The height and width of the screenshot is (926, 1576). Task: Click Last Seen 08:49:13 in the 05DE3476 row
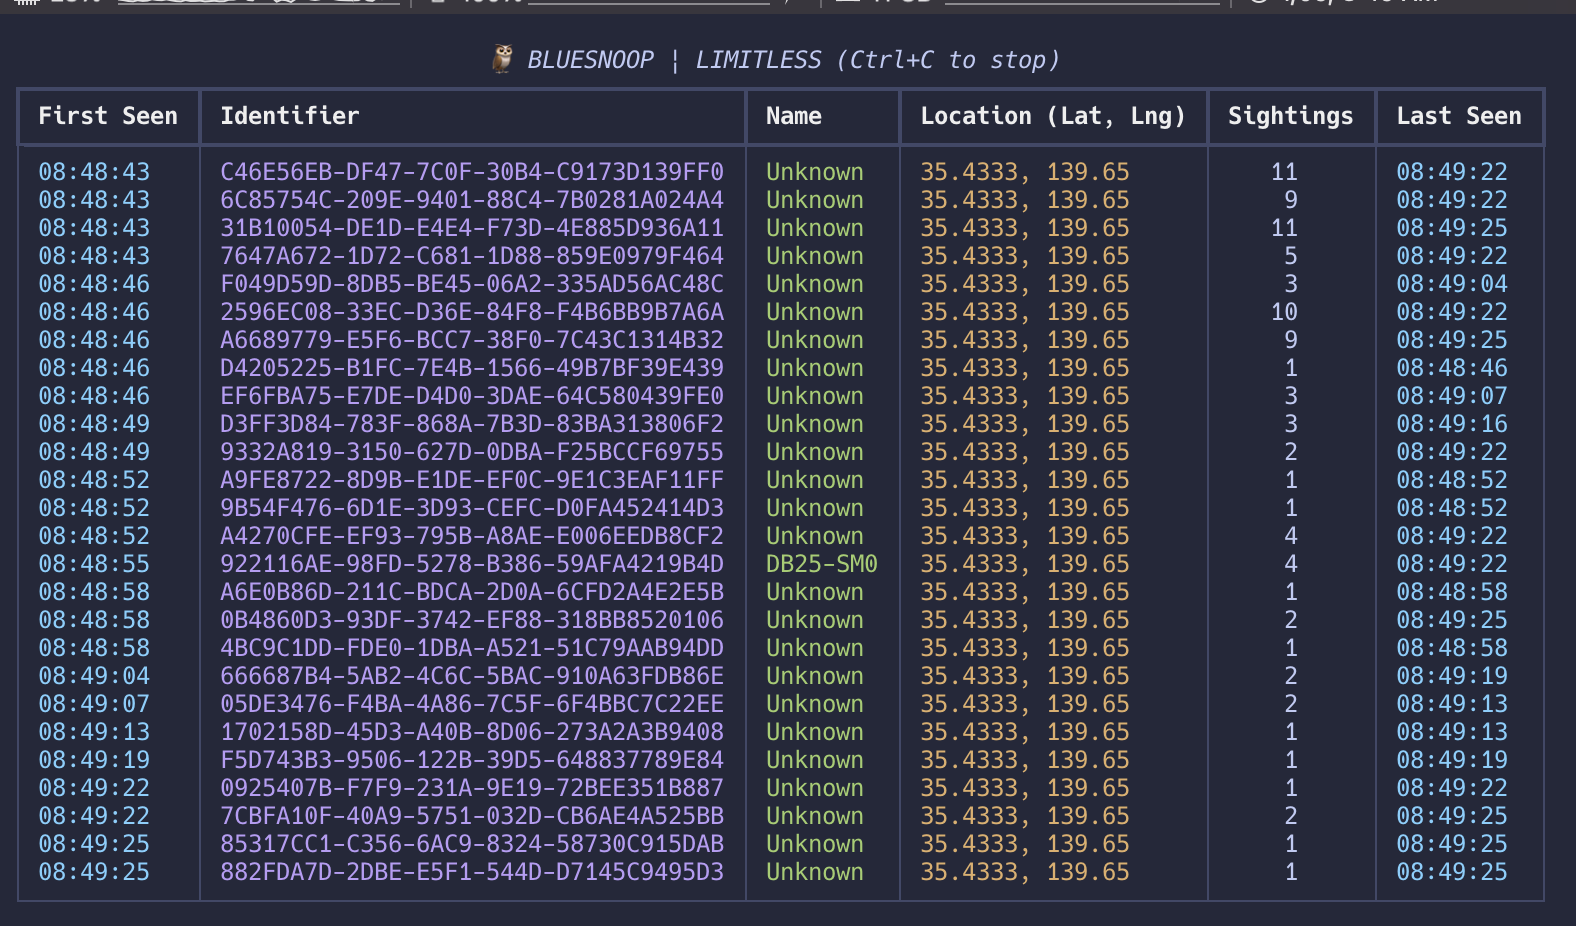tap(1452, 704)
